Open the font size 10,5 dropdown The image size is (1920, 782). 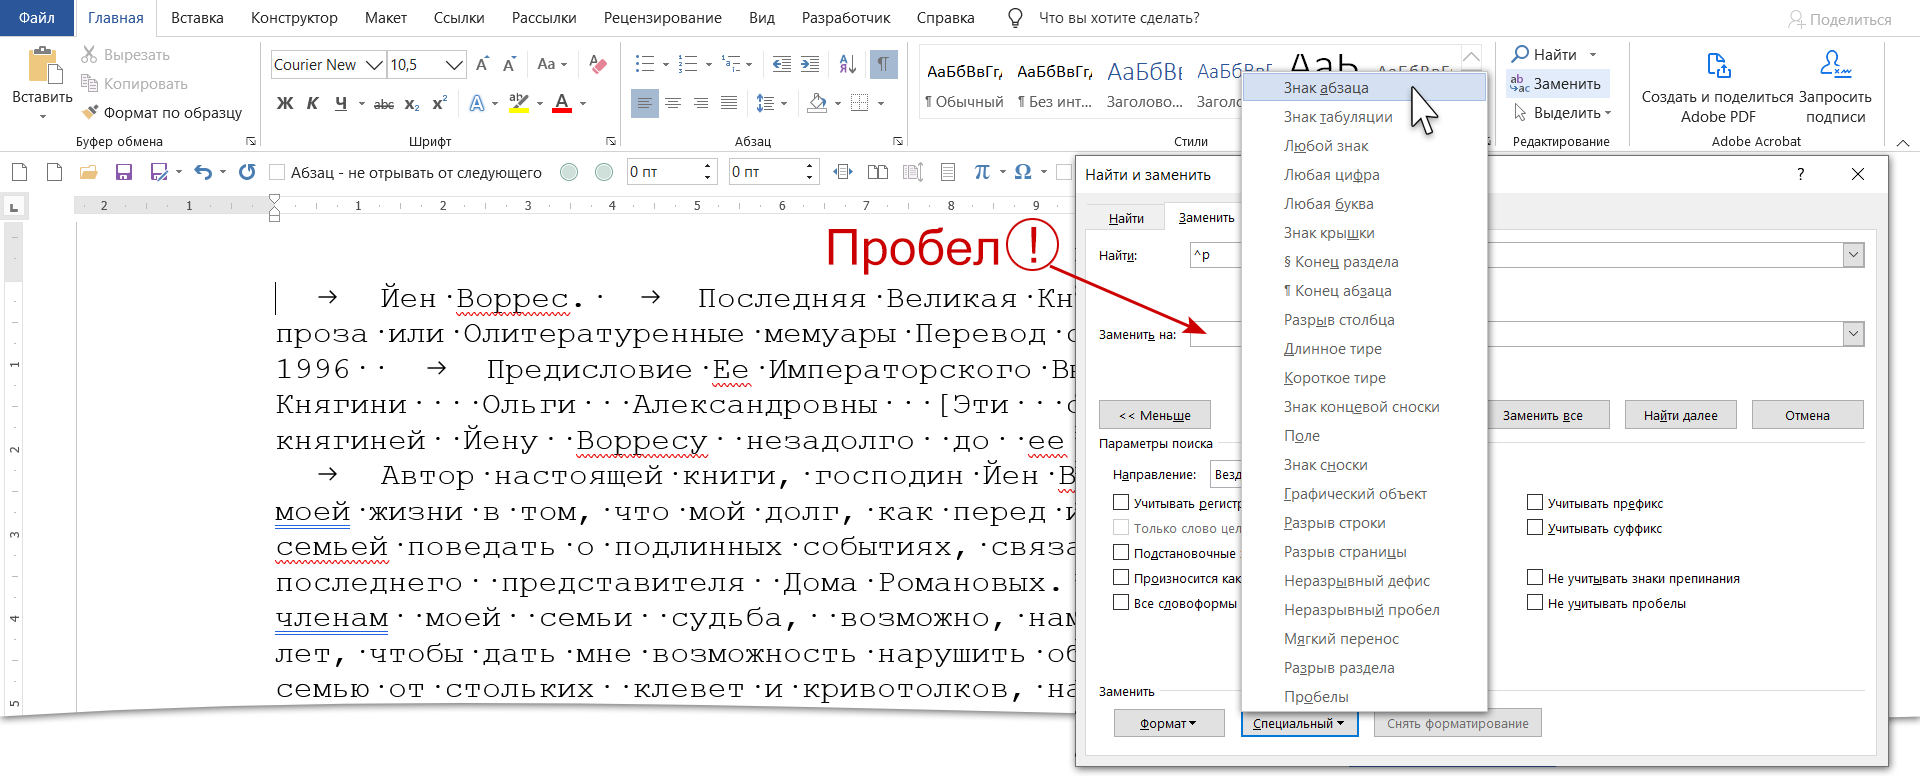(x=454, y=65)
